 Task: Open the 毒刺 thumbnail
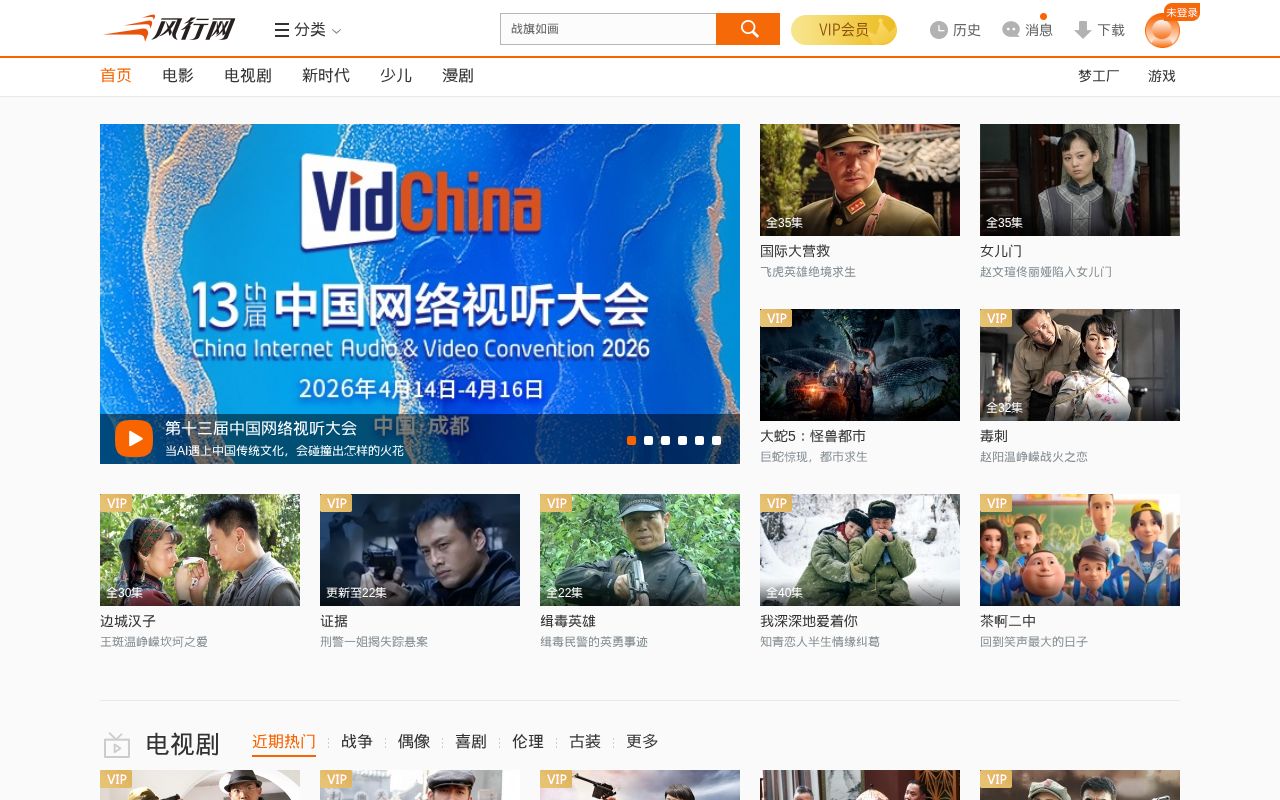(x=1080, y=365)
